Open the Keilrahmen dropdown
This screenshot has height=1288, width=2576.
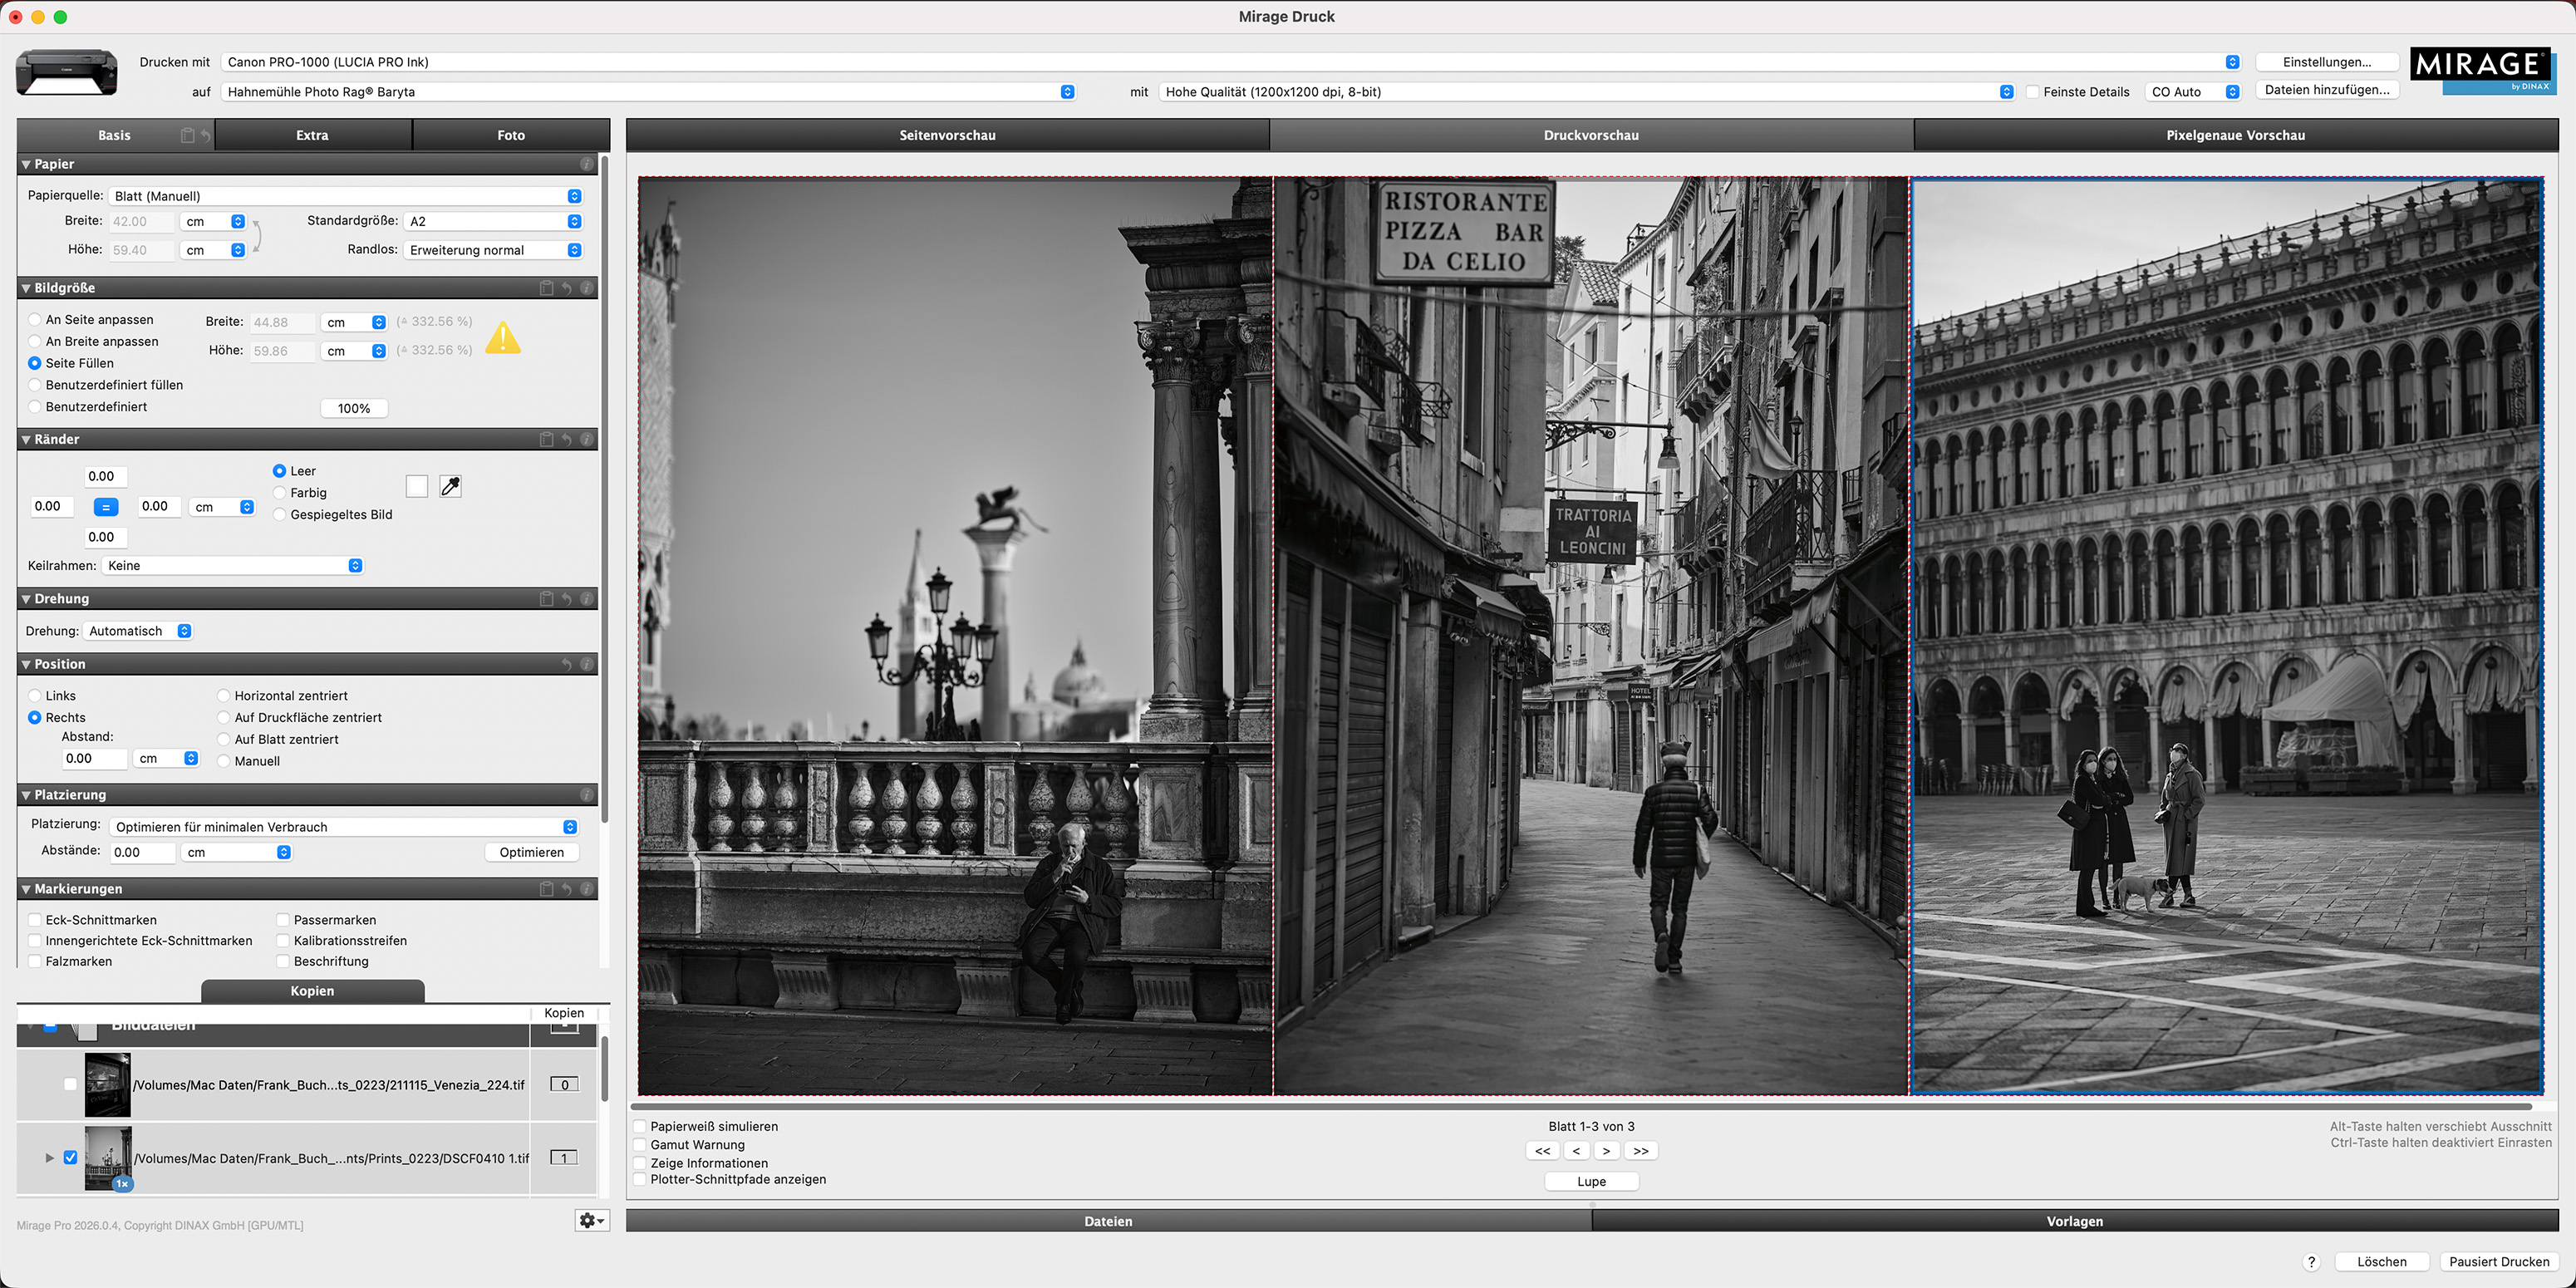point(232,566)
